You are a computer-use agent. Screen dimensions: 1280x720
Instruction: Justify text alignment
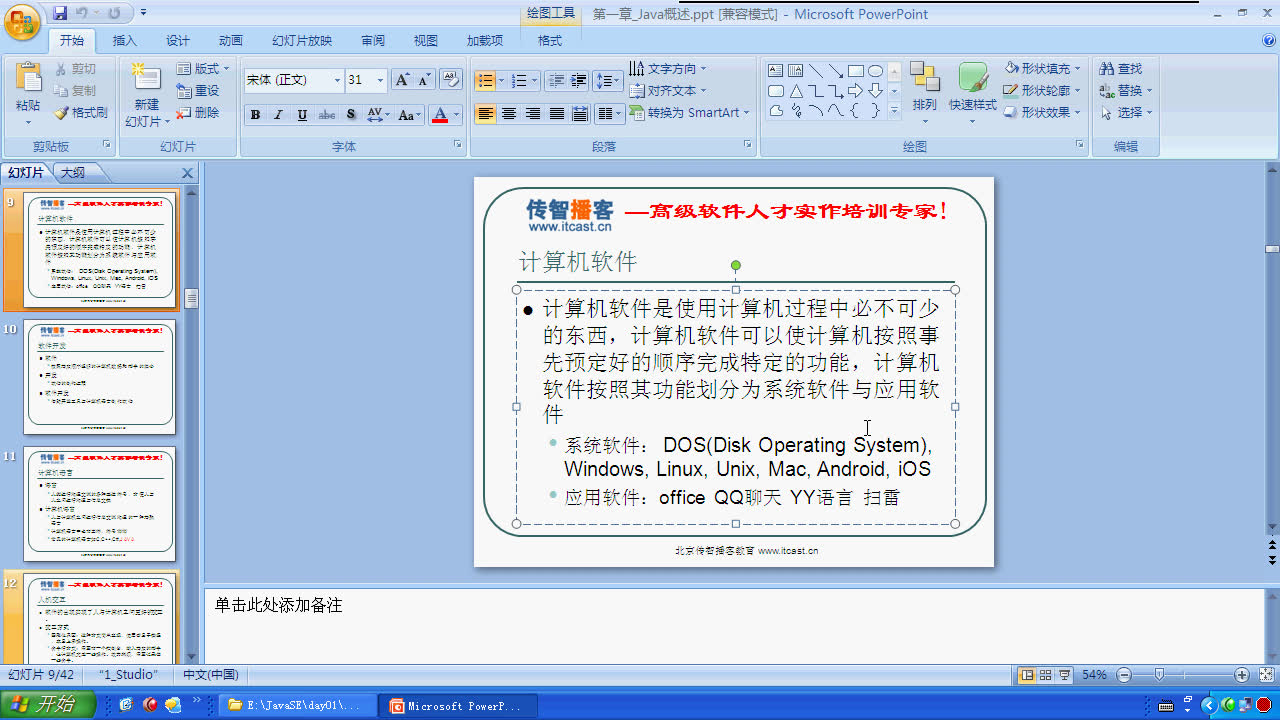[x=556, y=114]
